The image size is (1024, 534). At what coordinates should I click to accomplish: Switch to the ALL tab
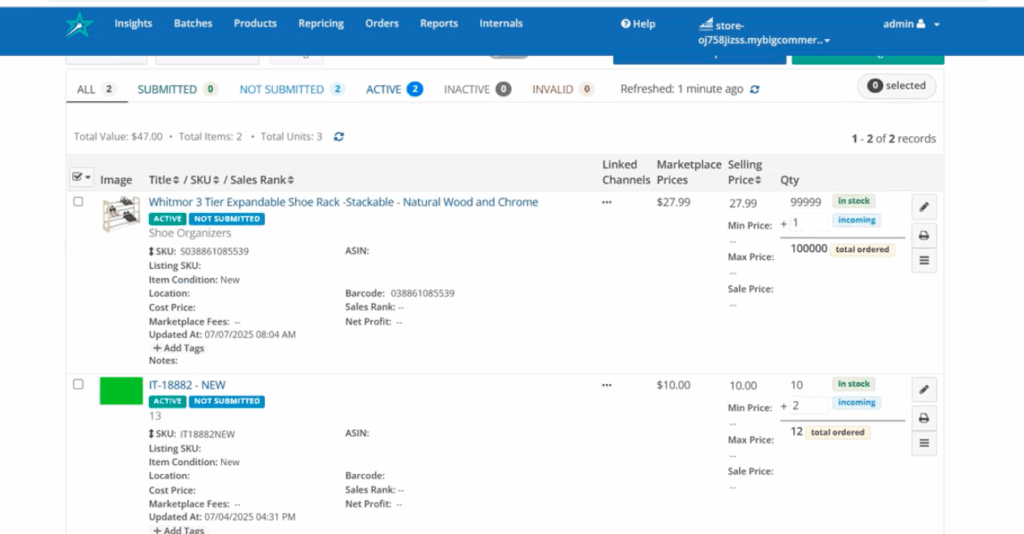coord(96,89)
